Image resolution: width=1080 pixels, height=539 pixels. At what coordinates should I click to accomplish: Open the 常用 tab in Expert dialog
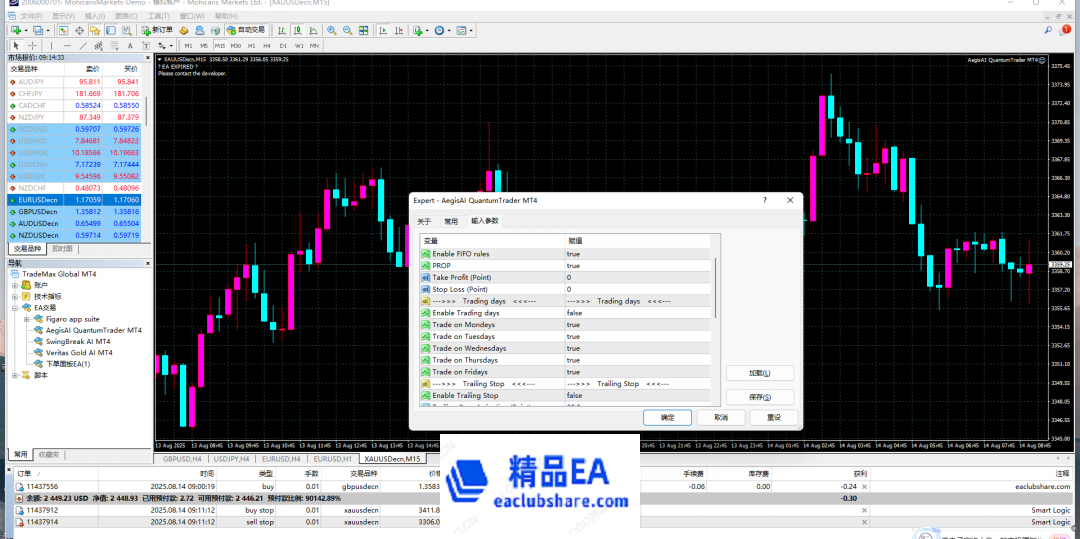click(x=451, y=221)
